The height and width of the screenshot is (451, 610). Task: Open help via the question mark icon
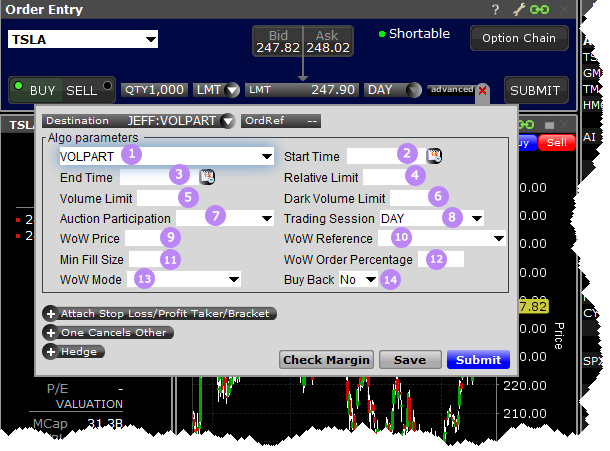click(495, 10)
